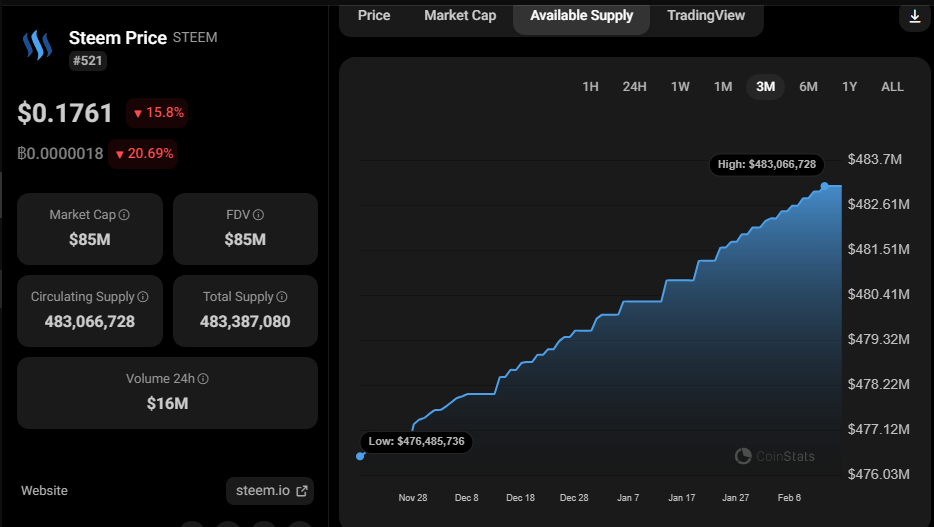
Task: Click the Nov 28 date label
Action: point(413,498)
